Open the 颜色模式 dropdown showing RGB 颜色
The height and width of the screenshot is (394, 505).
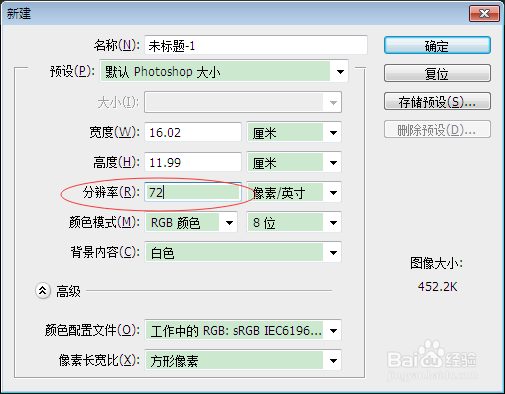191,222
